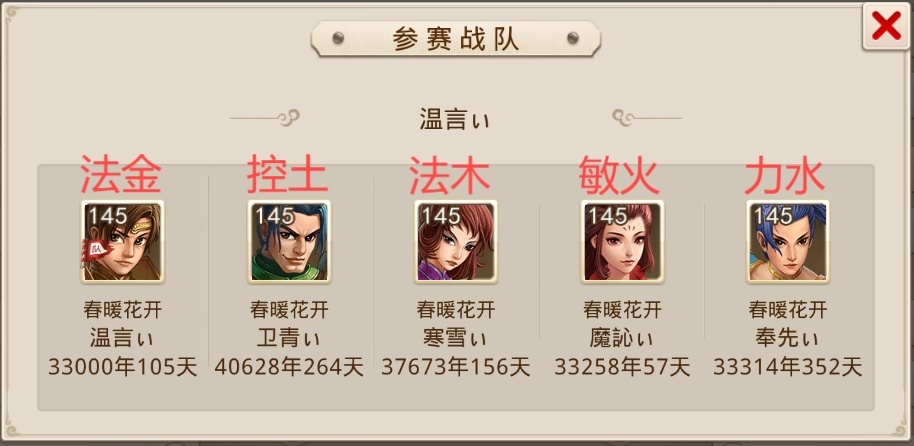914x446 pixels.
Task: Click team name 温言ぃ header
Action: pos(455,120)
